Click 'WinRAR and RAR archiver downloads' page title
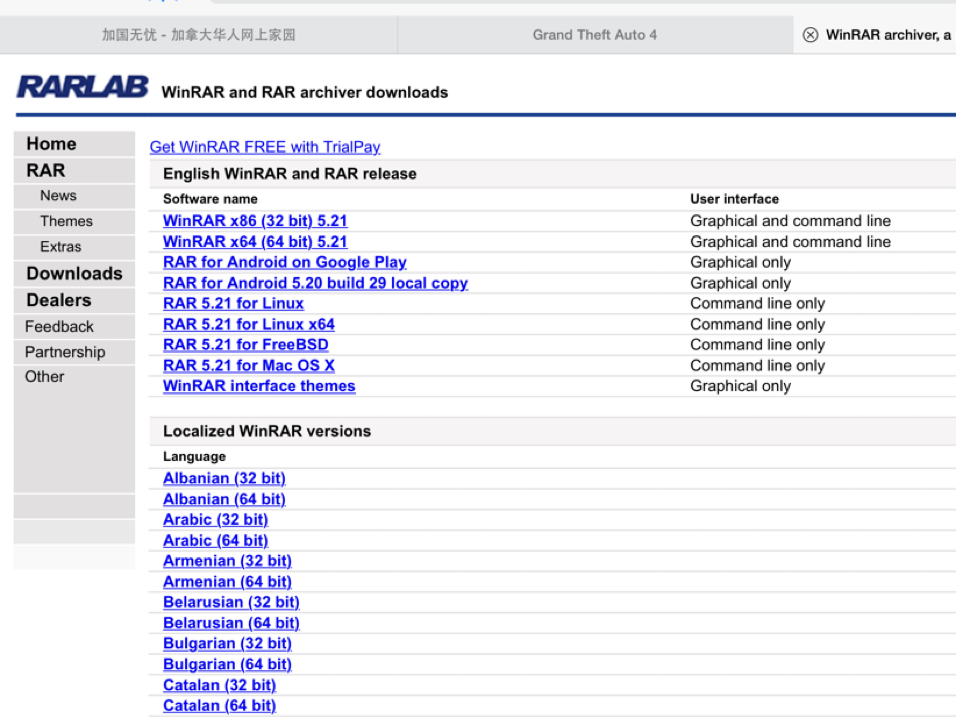The height and width of the screenshot is (717, 956). [x=304, y=92]
